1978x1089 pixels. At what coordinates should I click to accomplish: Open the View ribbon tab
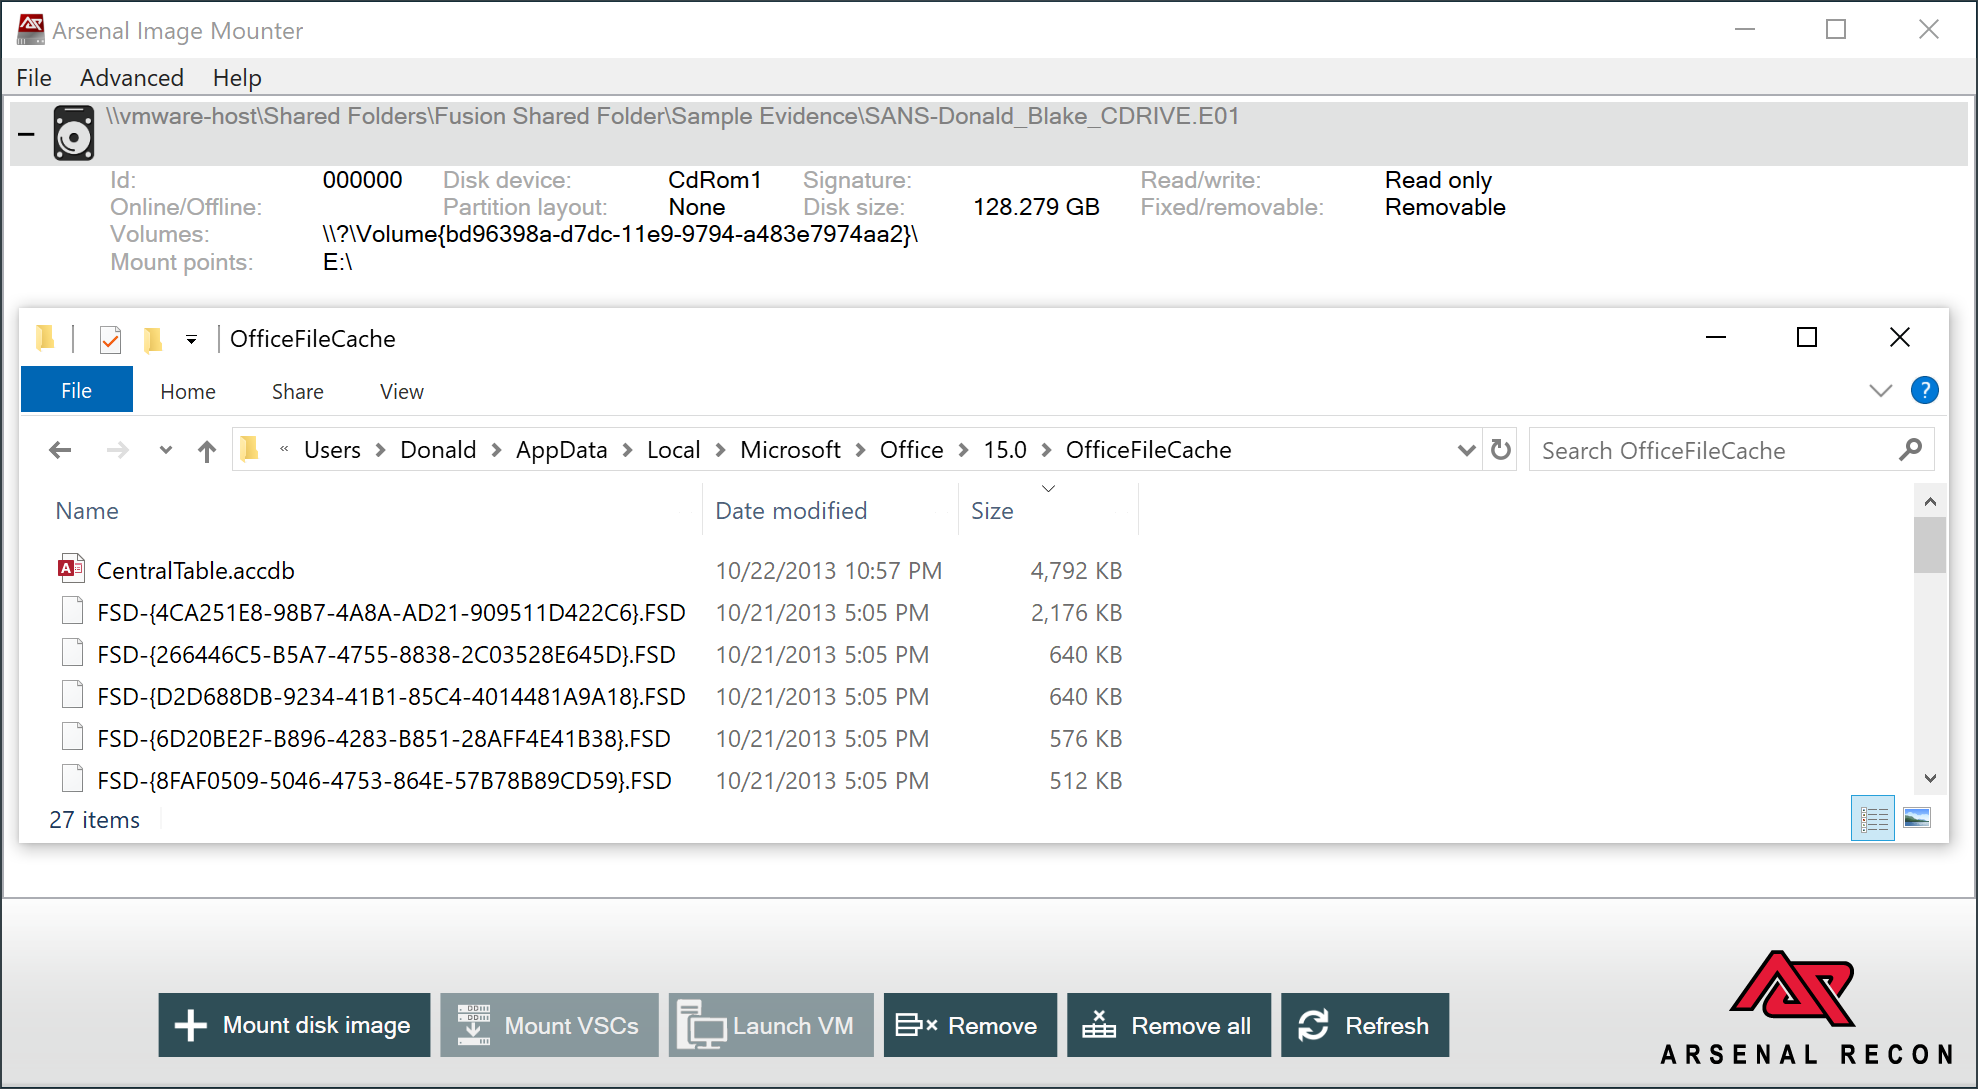(x=401, y=391)
